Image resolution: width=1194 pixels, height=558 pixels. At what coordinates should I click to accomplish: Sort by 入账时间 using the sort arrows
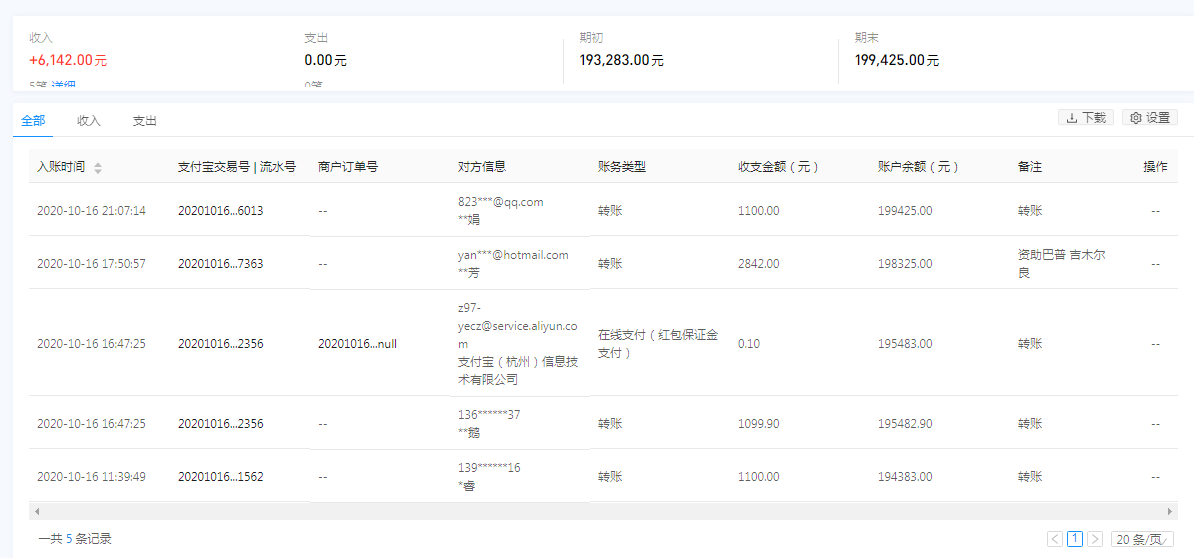point(98,168)
